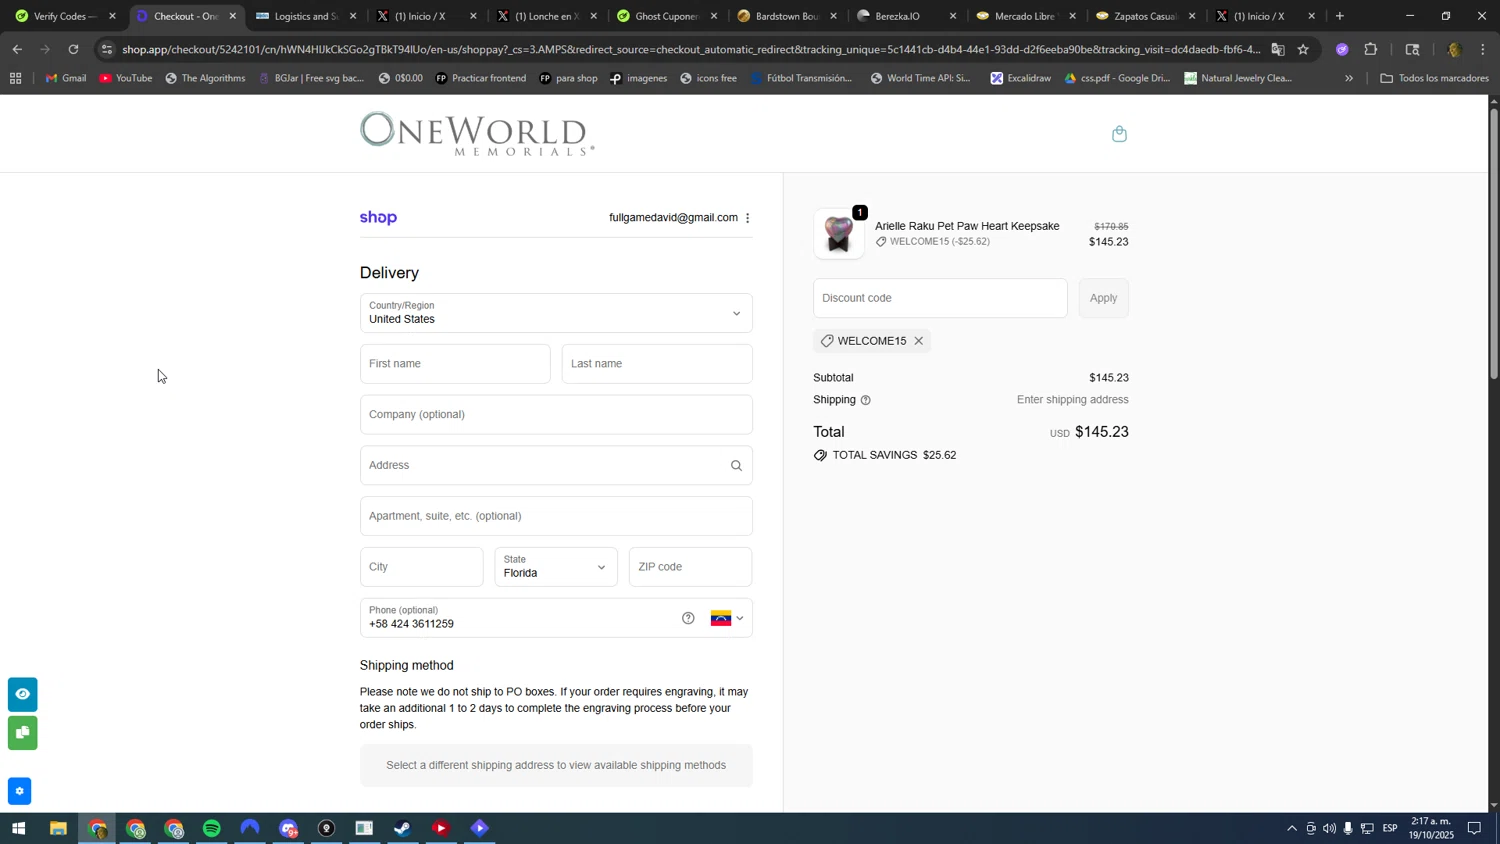The height and width of the screenshot is (844, 1500).
Task: Focus the First name field
Action: [x=455, y=364]
